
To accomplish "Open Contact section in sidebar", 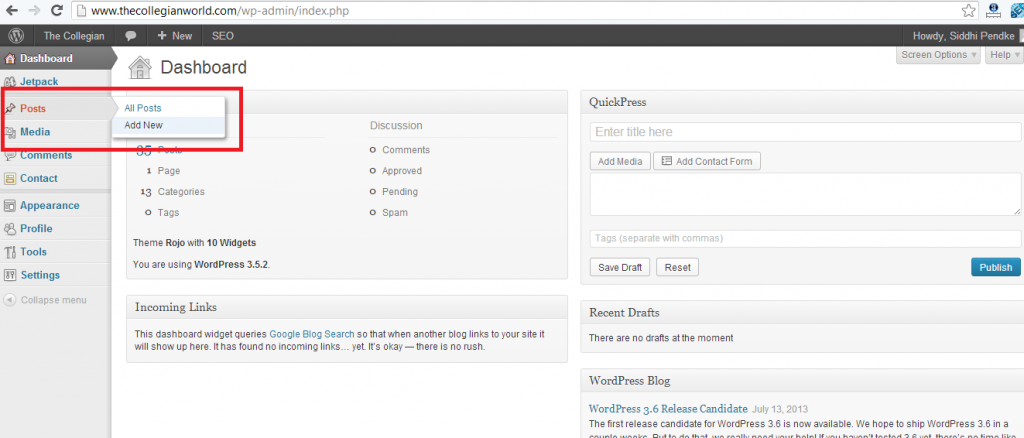I will (x=39, y=178).
